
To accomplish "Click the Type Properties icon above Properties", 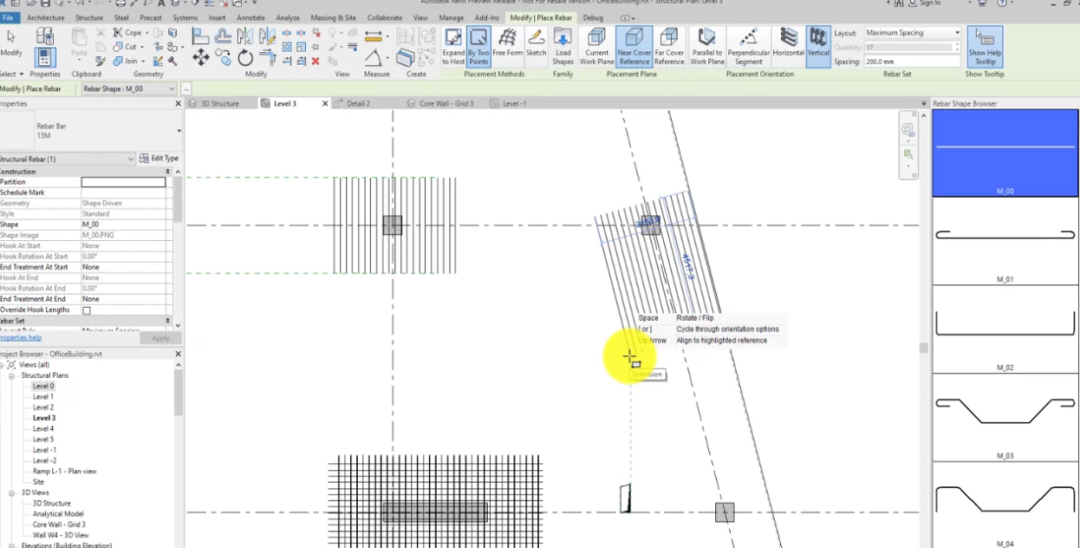I will tap(45, 36).
